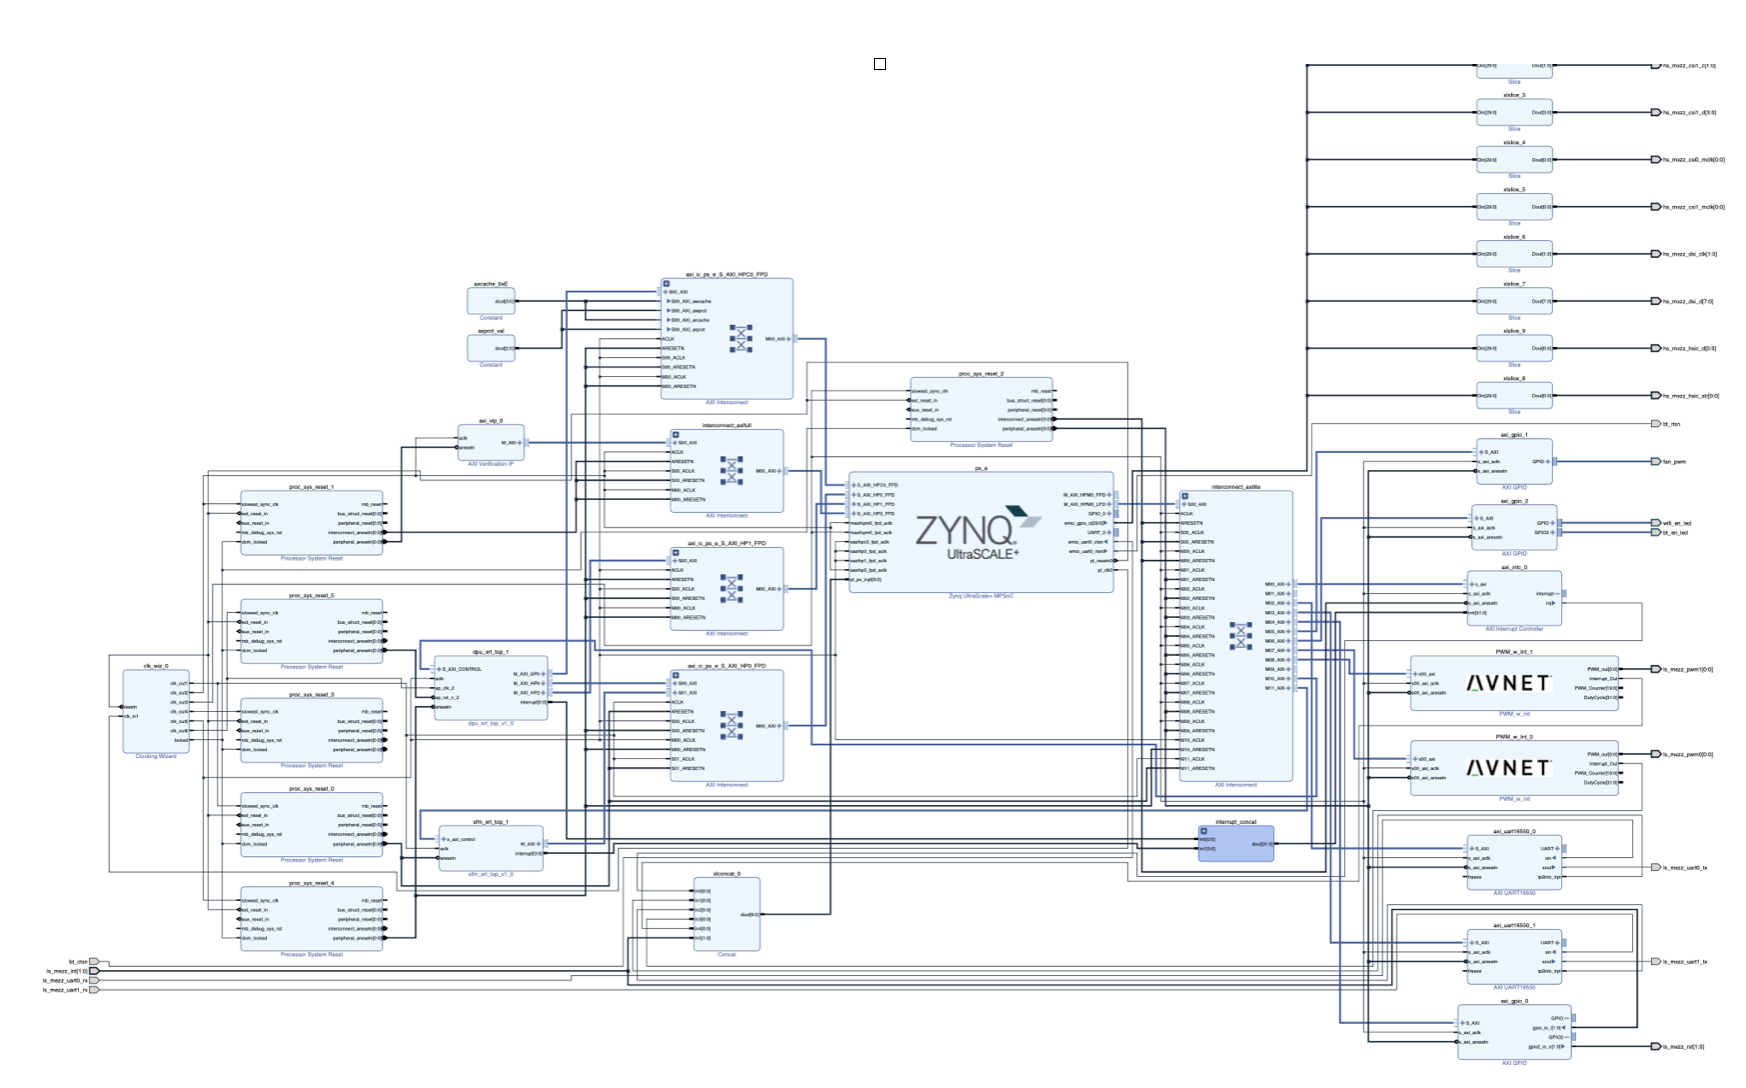Click the 'AXI Verification IP' label

(491, 464)
